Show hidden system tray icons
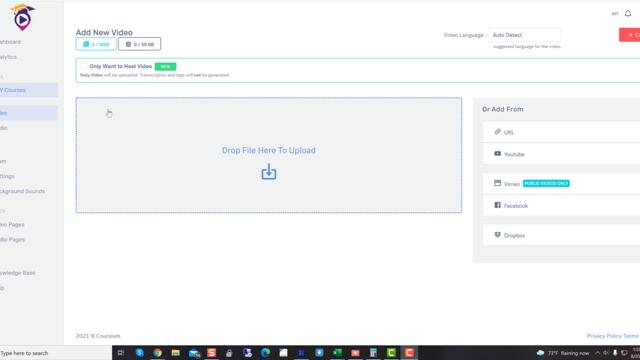640x360 pixels. click(x=598, y=353)
